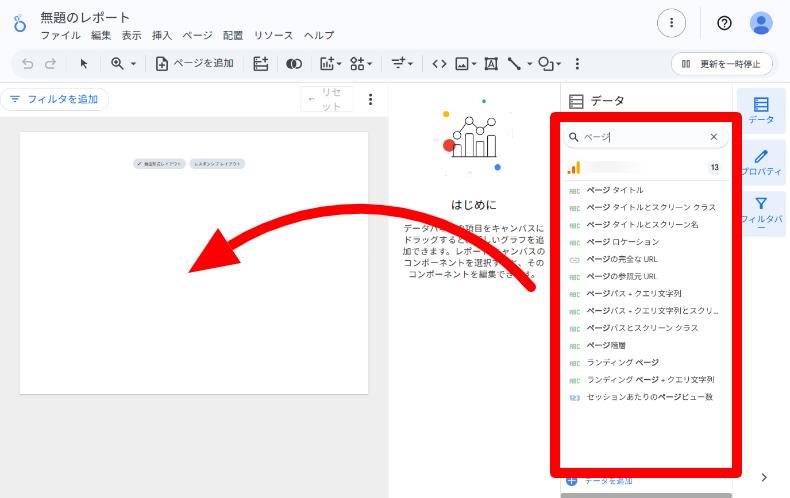The image size is (790, 498).
Task: Click the add chart icon
Action: [327, 64]
